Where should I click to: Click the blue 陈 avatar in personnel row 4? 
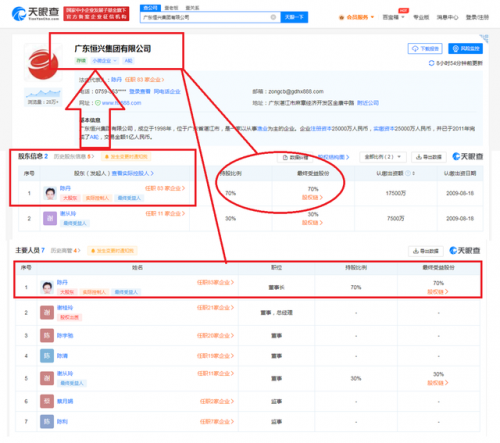point(47,356)
